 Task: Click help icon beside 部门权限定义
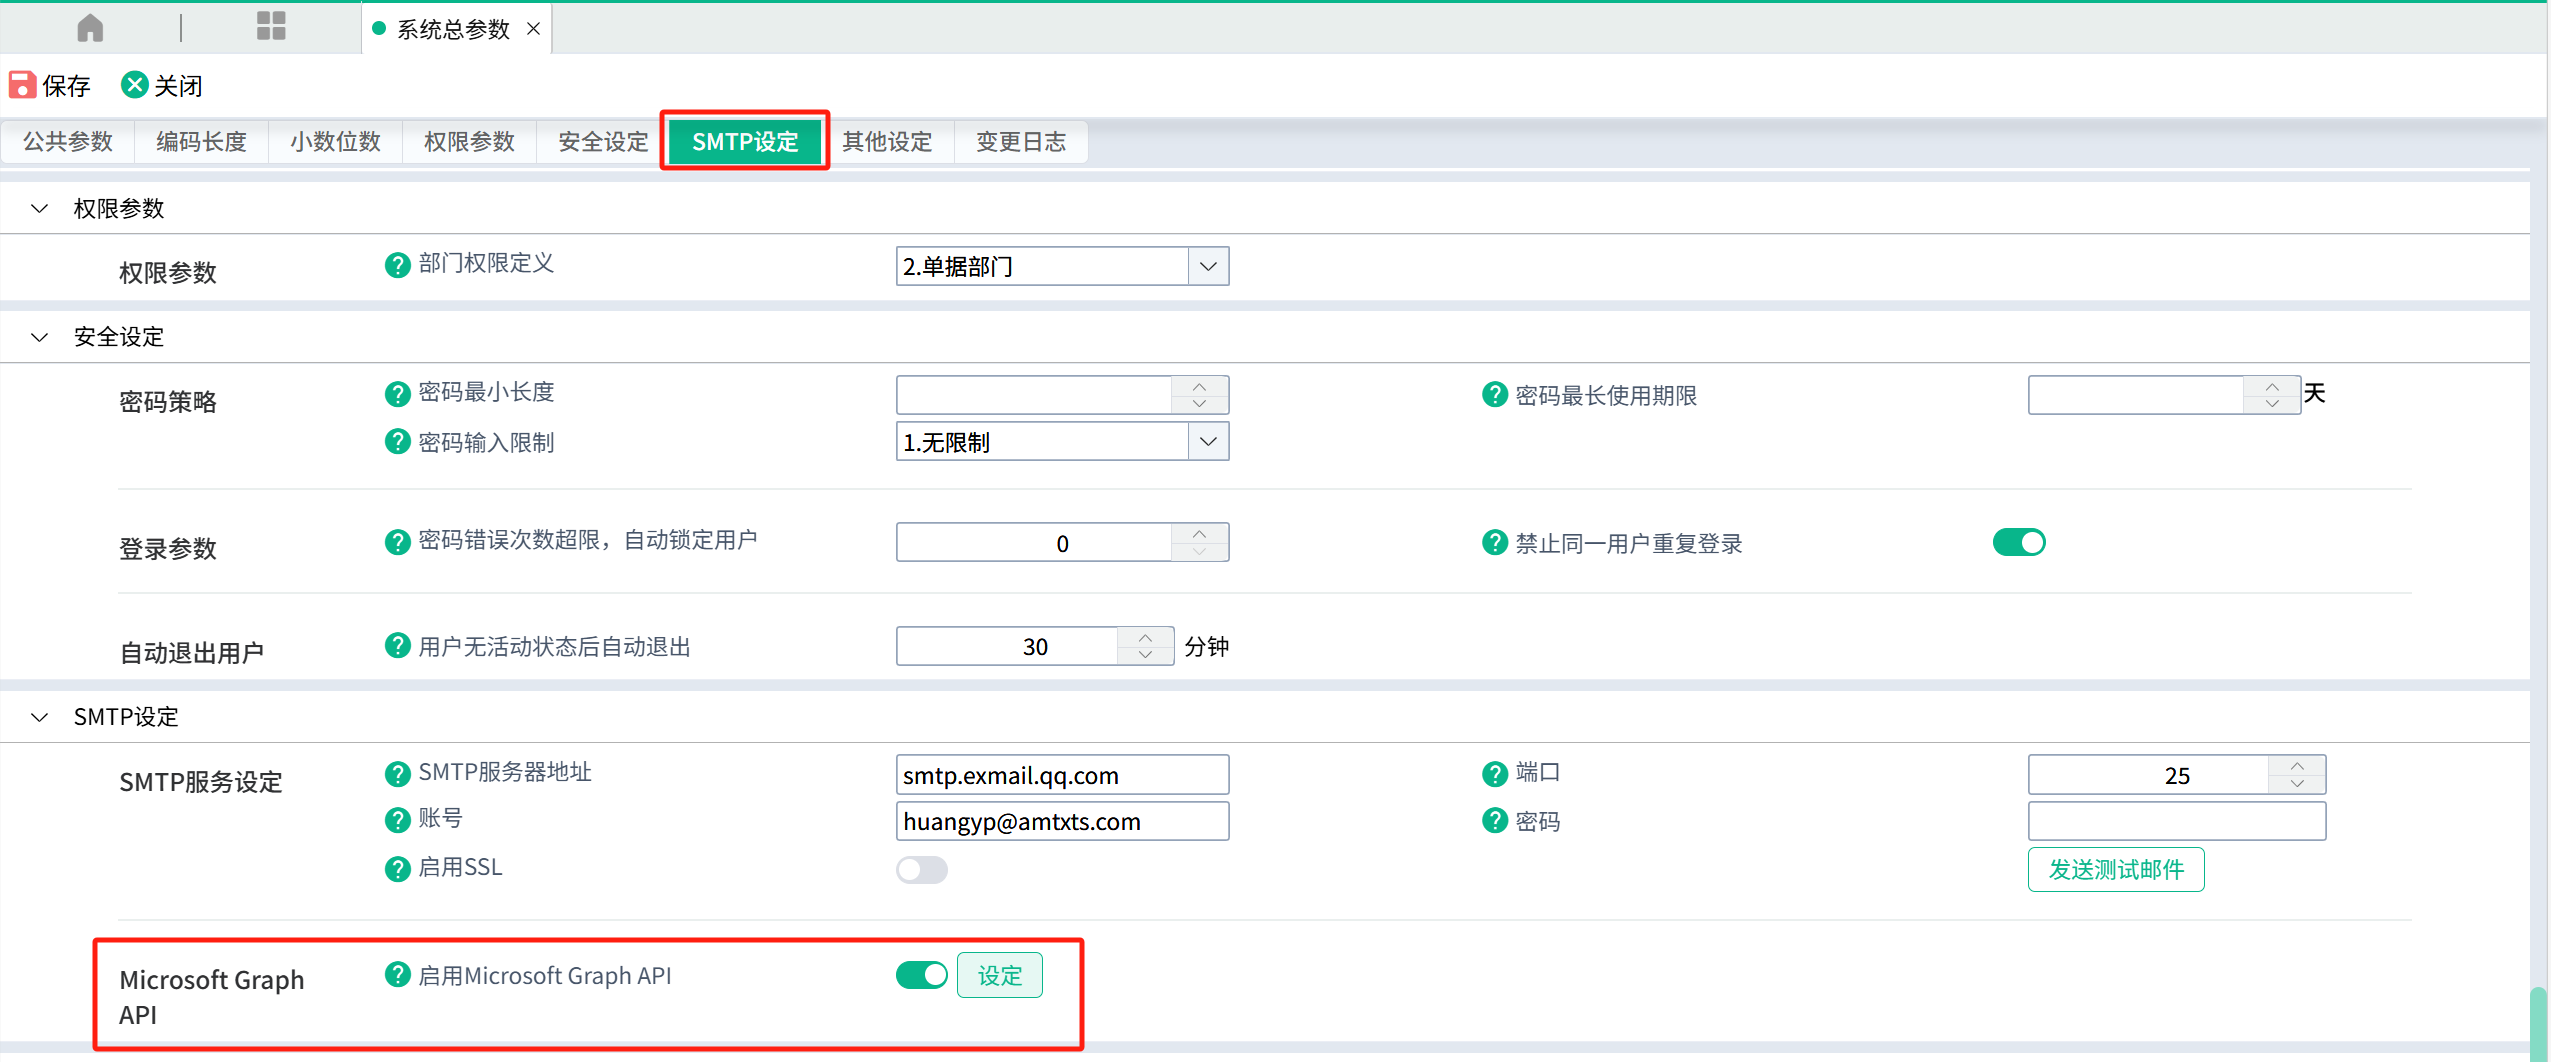click(x=397, y=265)
